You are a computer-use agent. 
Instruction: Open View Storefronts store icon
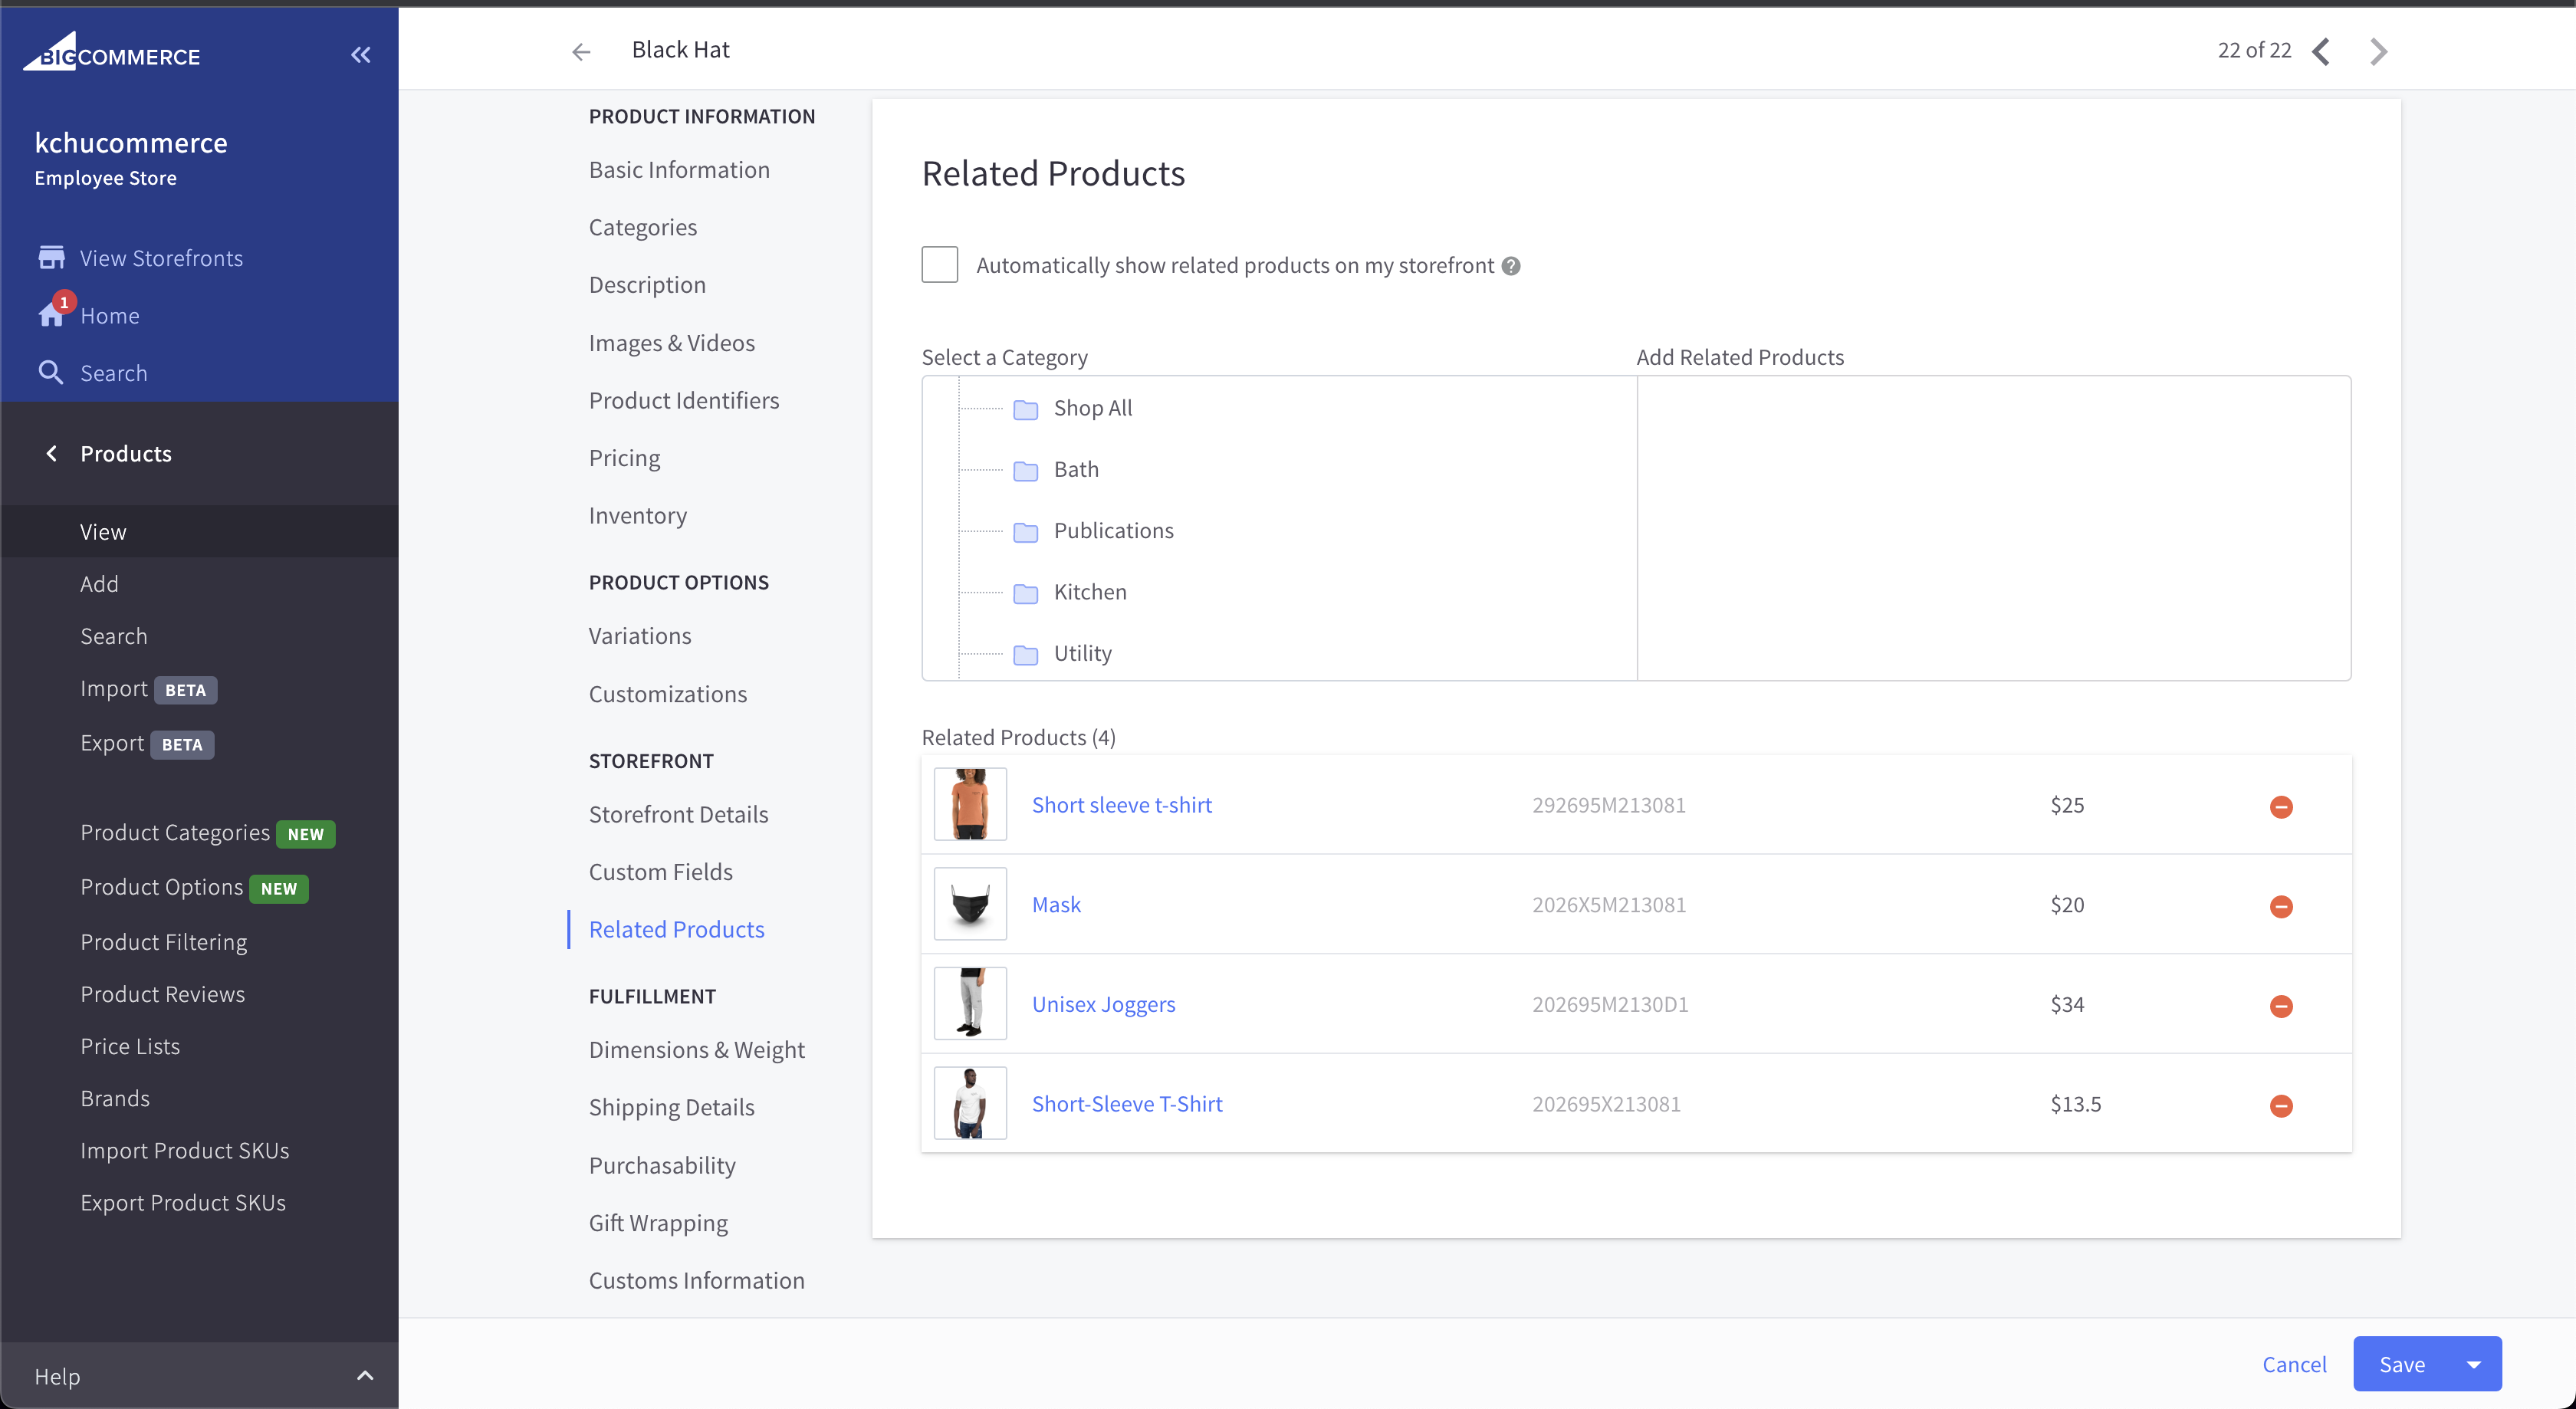coord(51,258)
